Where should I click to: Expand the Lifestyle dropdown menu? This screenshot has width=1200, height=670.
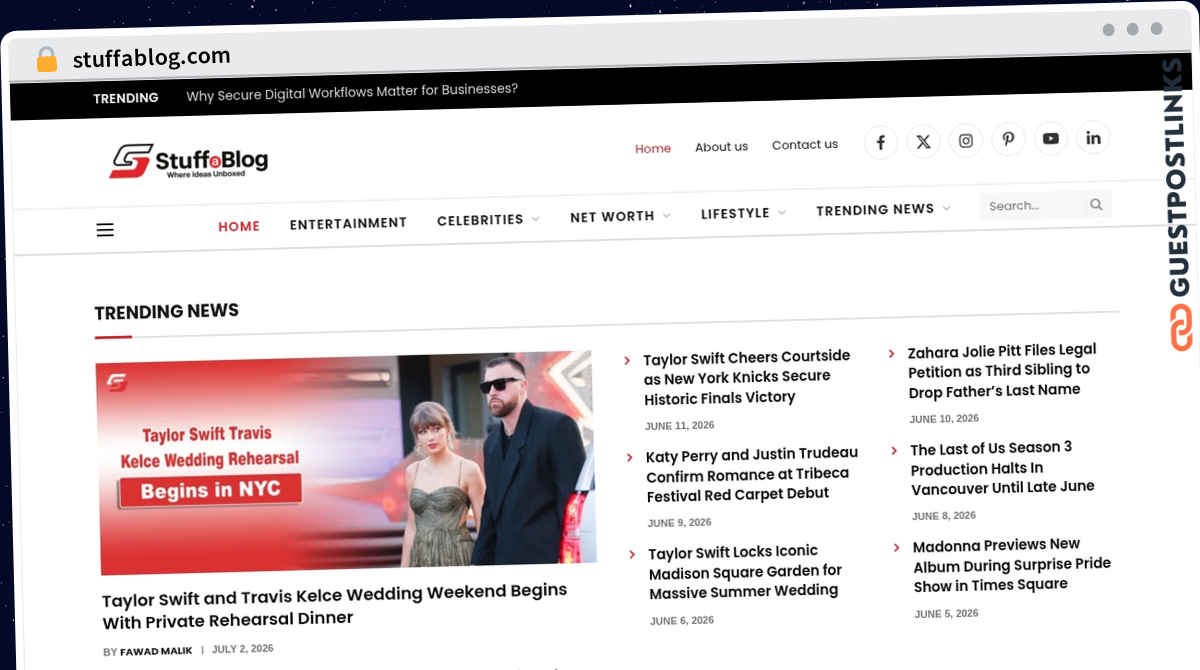coord(743,213)
